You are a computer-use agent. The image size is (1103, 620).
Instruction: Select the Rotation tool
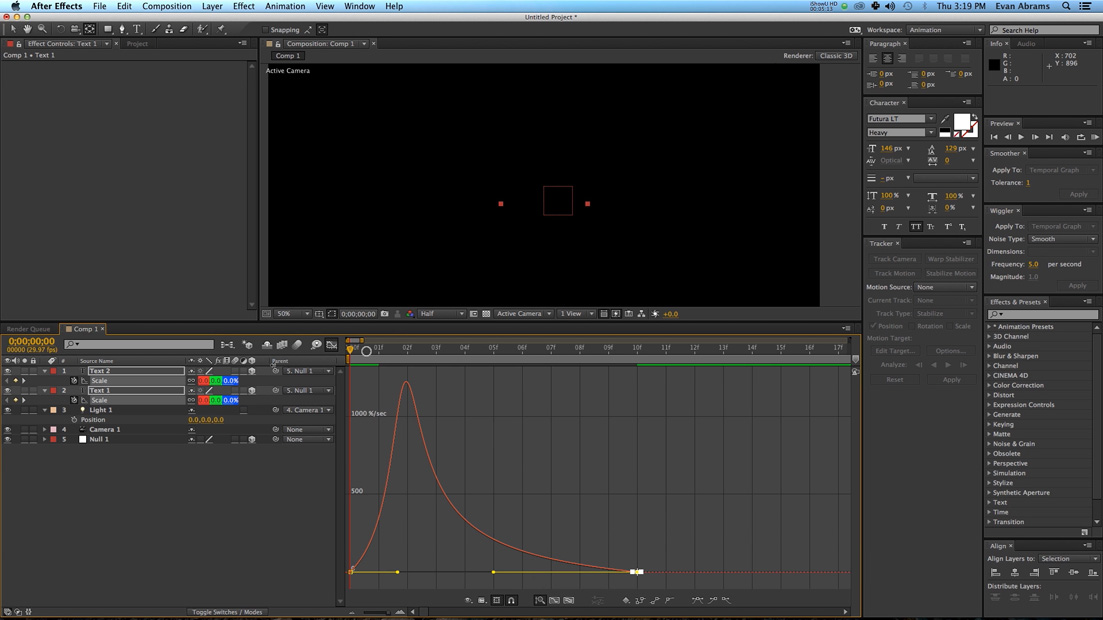click(60, 29)
